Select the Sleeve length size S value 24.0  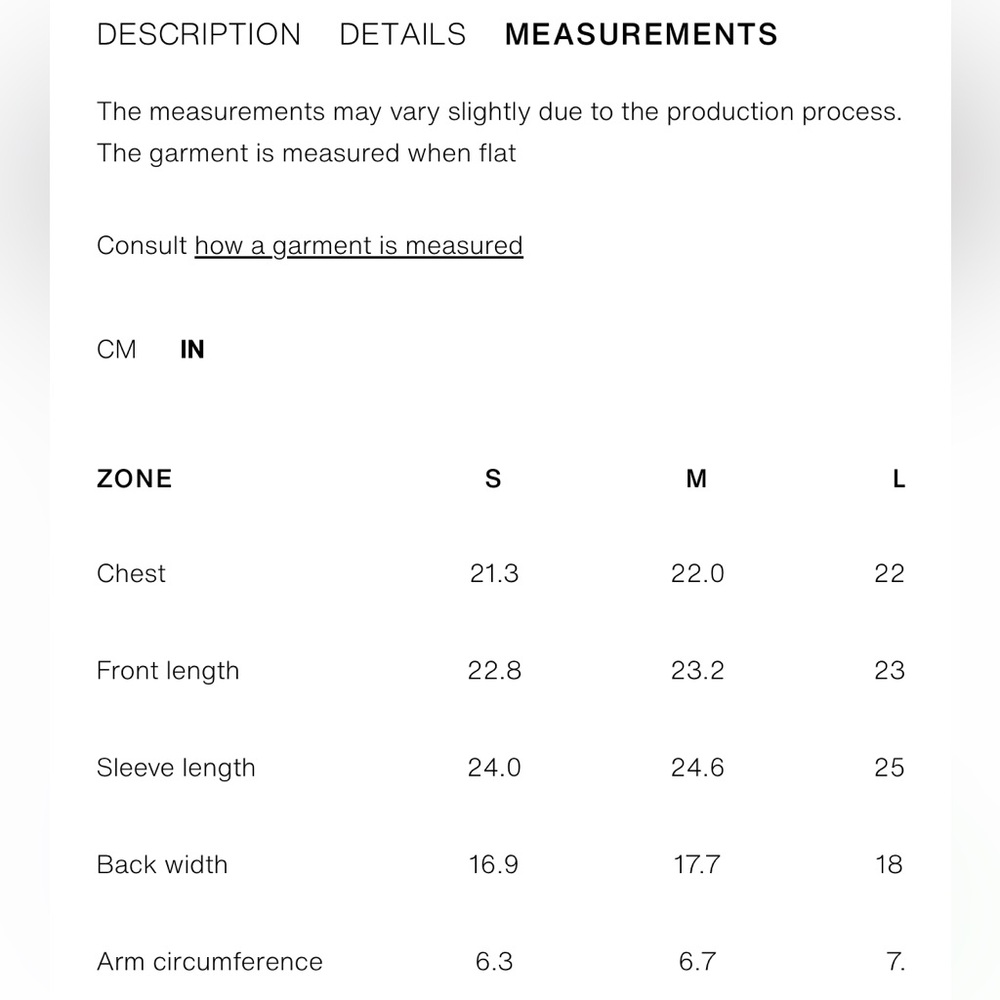coord(494,768)
